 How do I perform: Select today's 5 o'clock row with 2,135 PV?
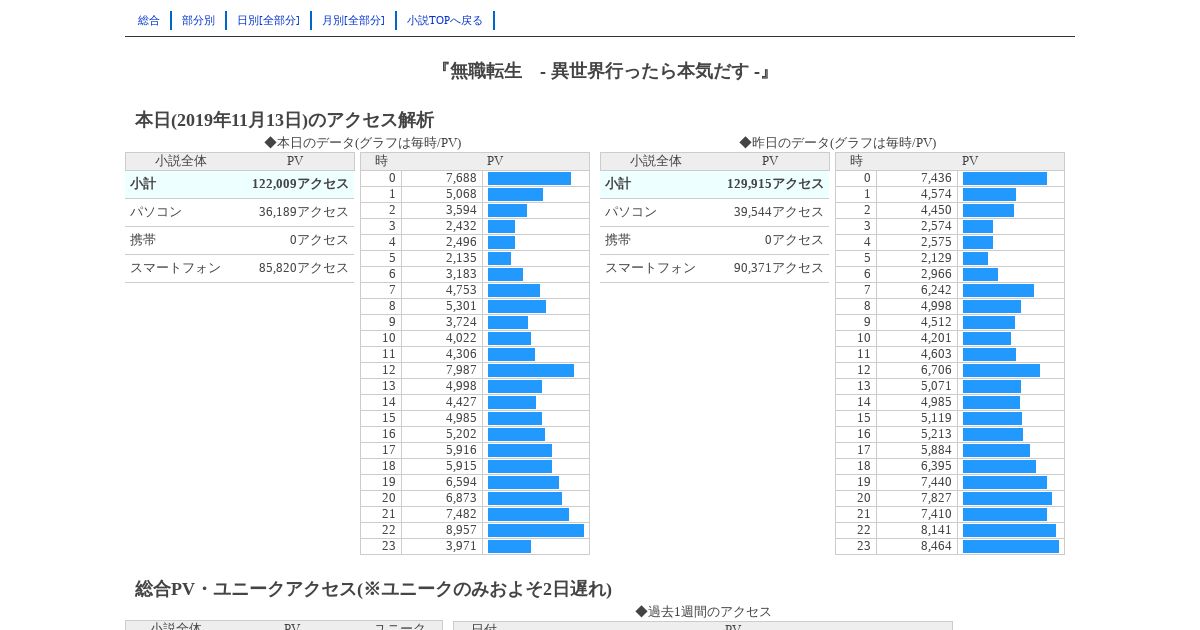pos(475,258)
